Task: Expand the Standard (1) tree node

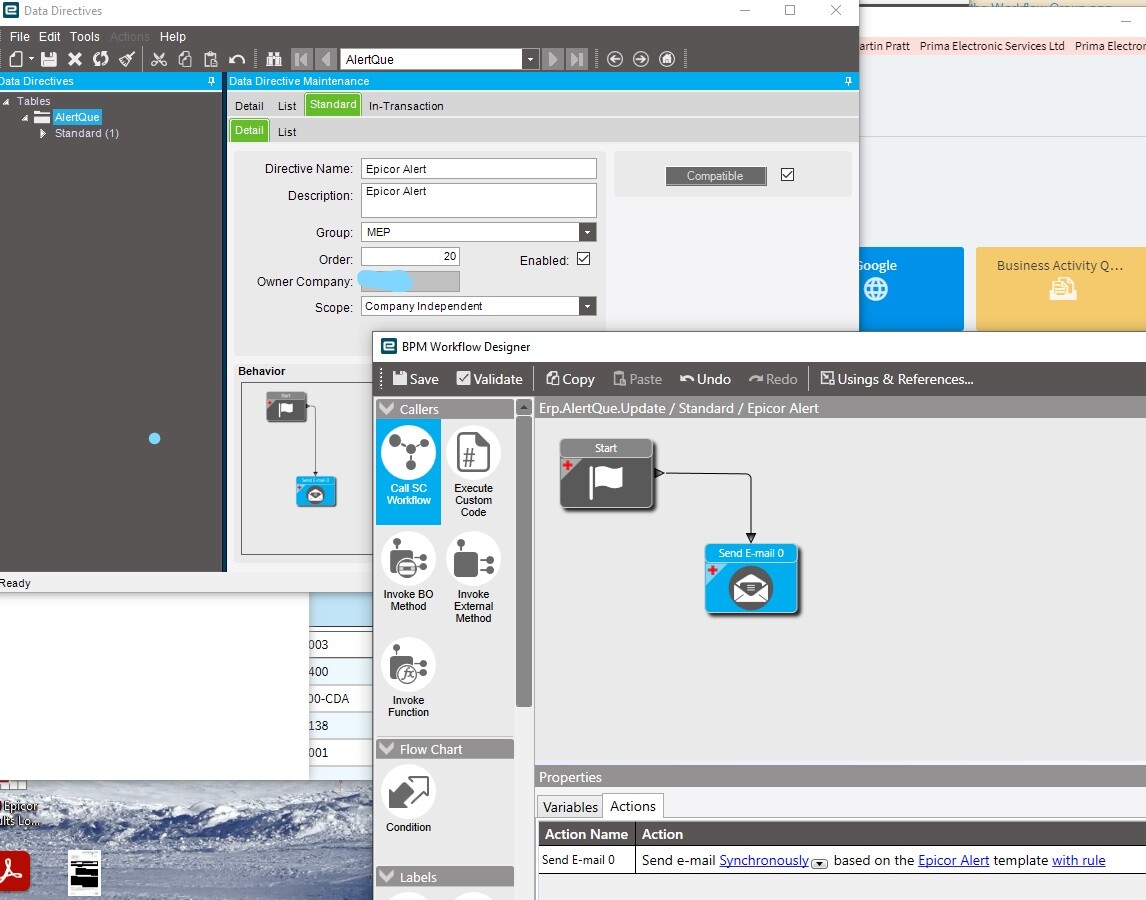Action: click(43, 134)
